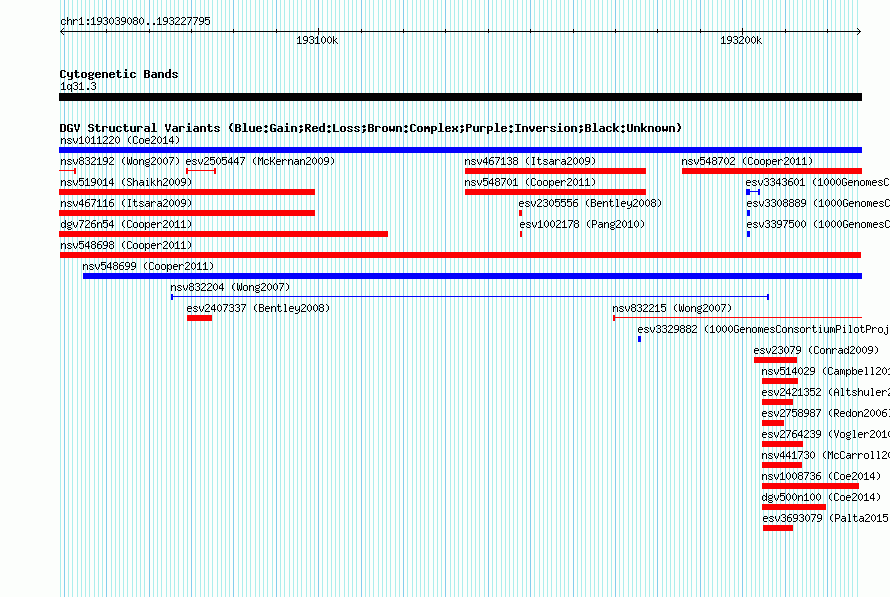Select the esv1002178 (Pang2010) label
The height and width of the screenshot is (597, 890).
pyautogui.click(x=582, y=224)
